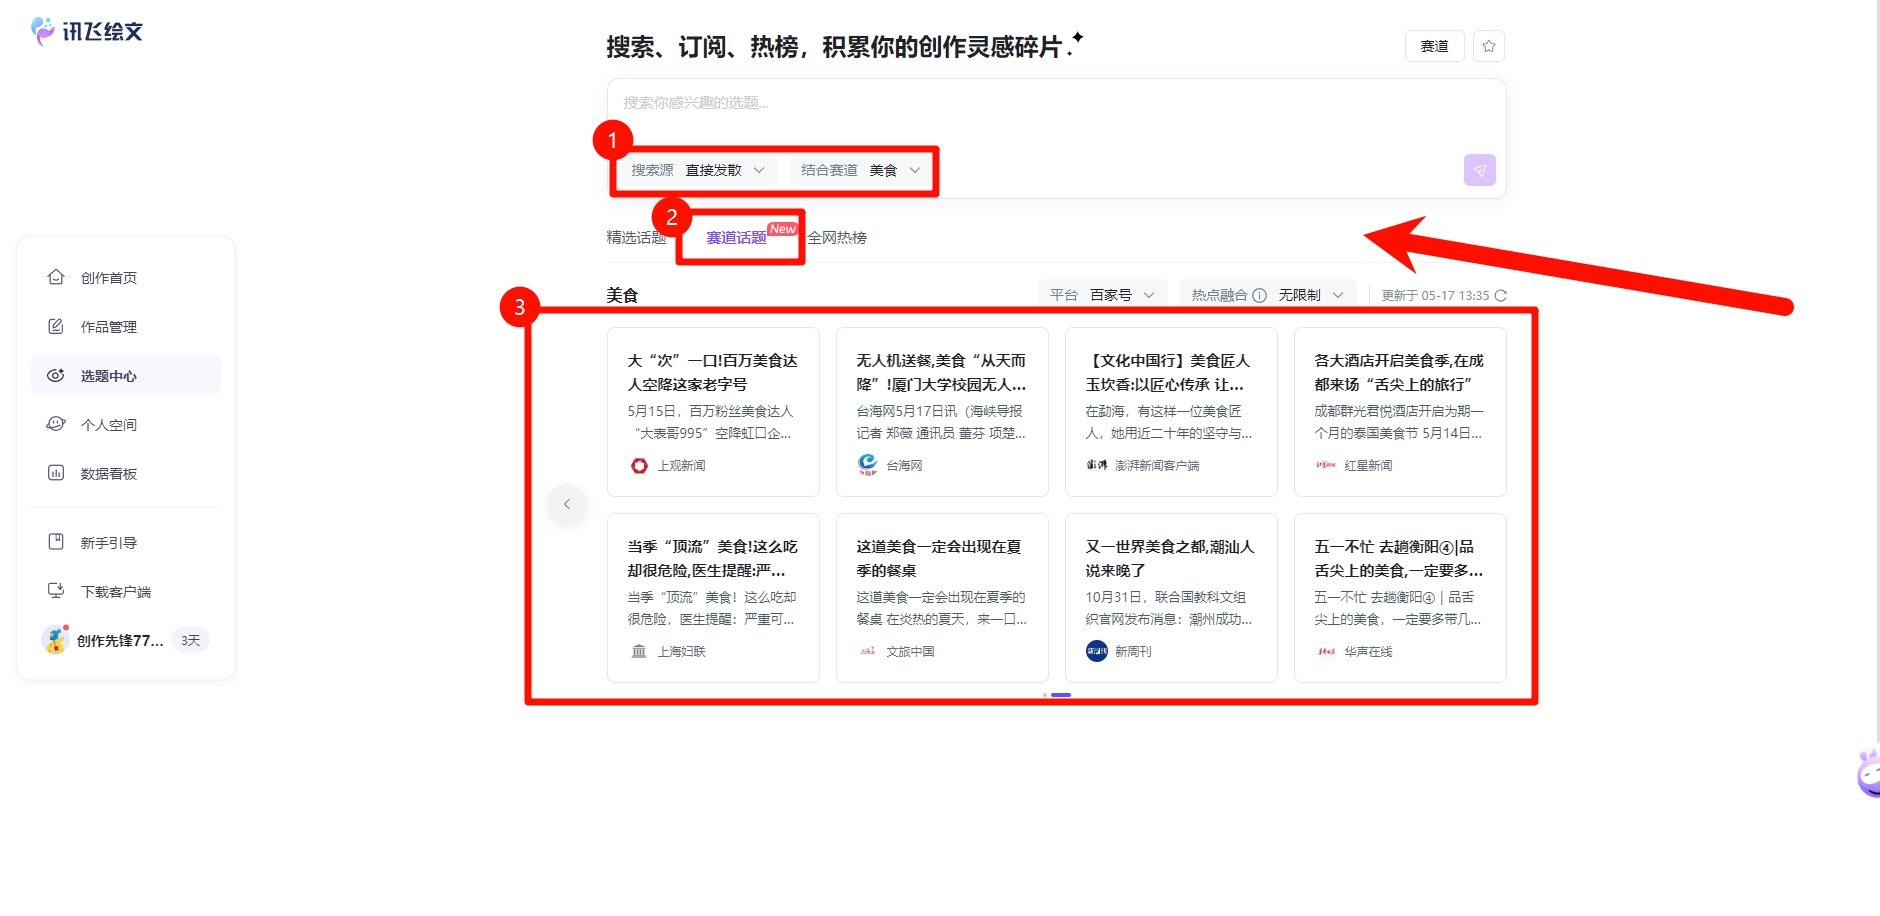This screenshot has width=1880, height=916.
Task: Open 选题中心 in the sidebar
Action: pos(126,375)
